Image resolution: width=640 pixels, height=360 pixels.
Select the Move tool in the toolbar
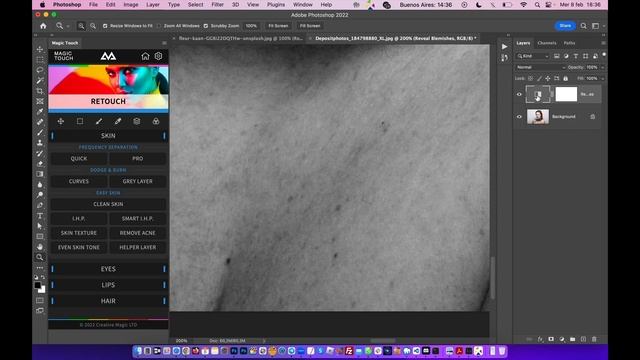point(40,49)
